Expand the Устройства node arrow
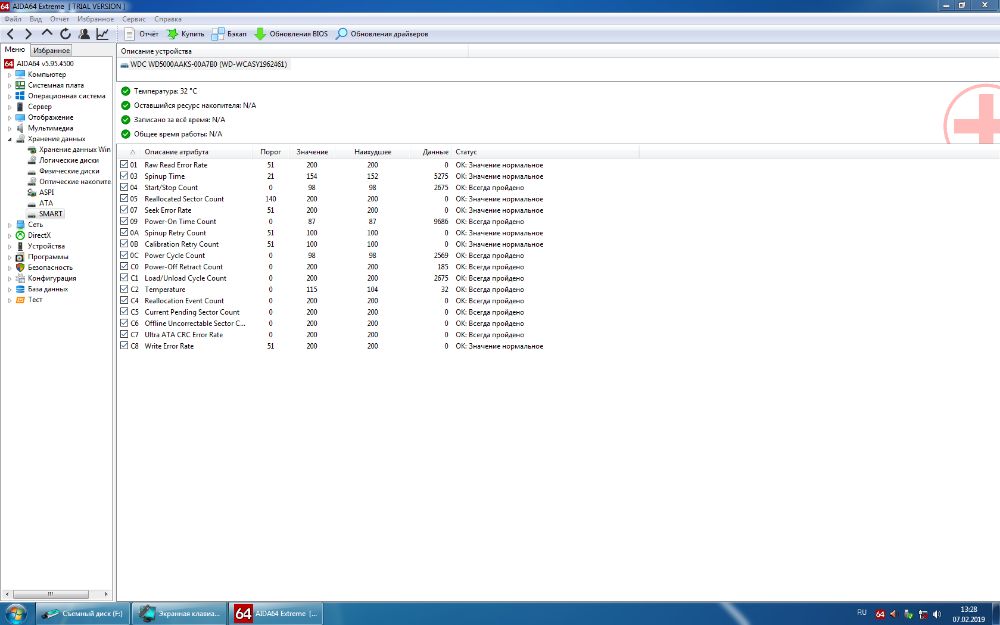Viewport: 1000px width, 625px height. (10, 246)
